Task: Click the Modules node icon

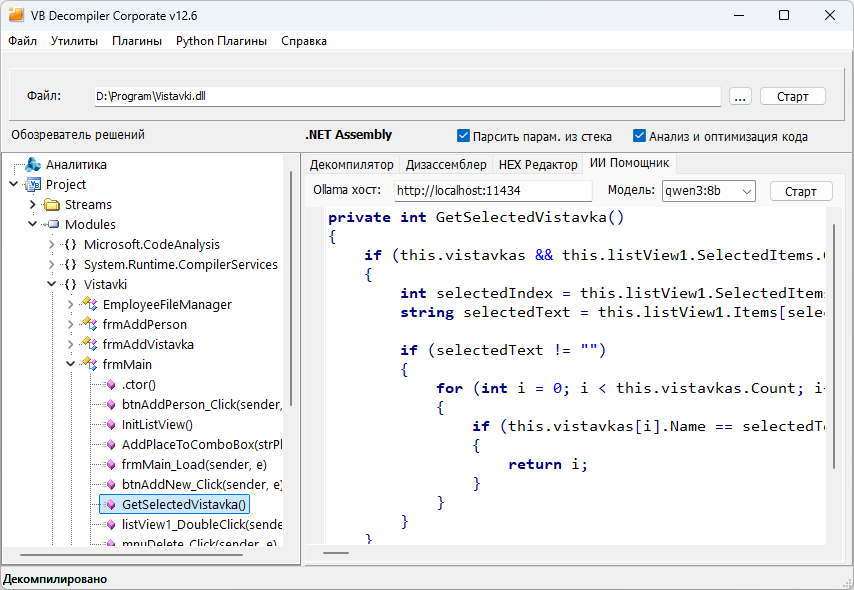Action: click(x=53, y=224)
